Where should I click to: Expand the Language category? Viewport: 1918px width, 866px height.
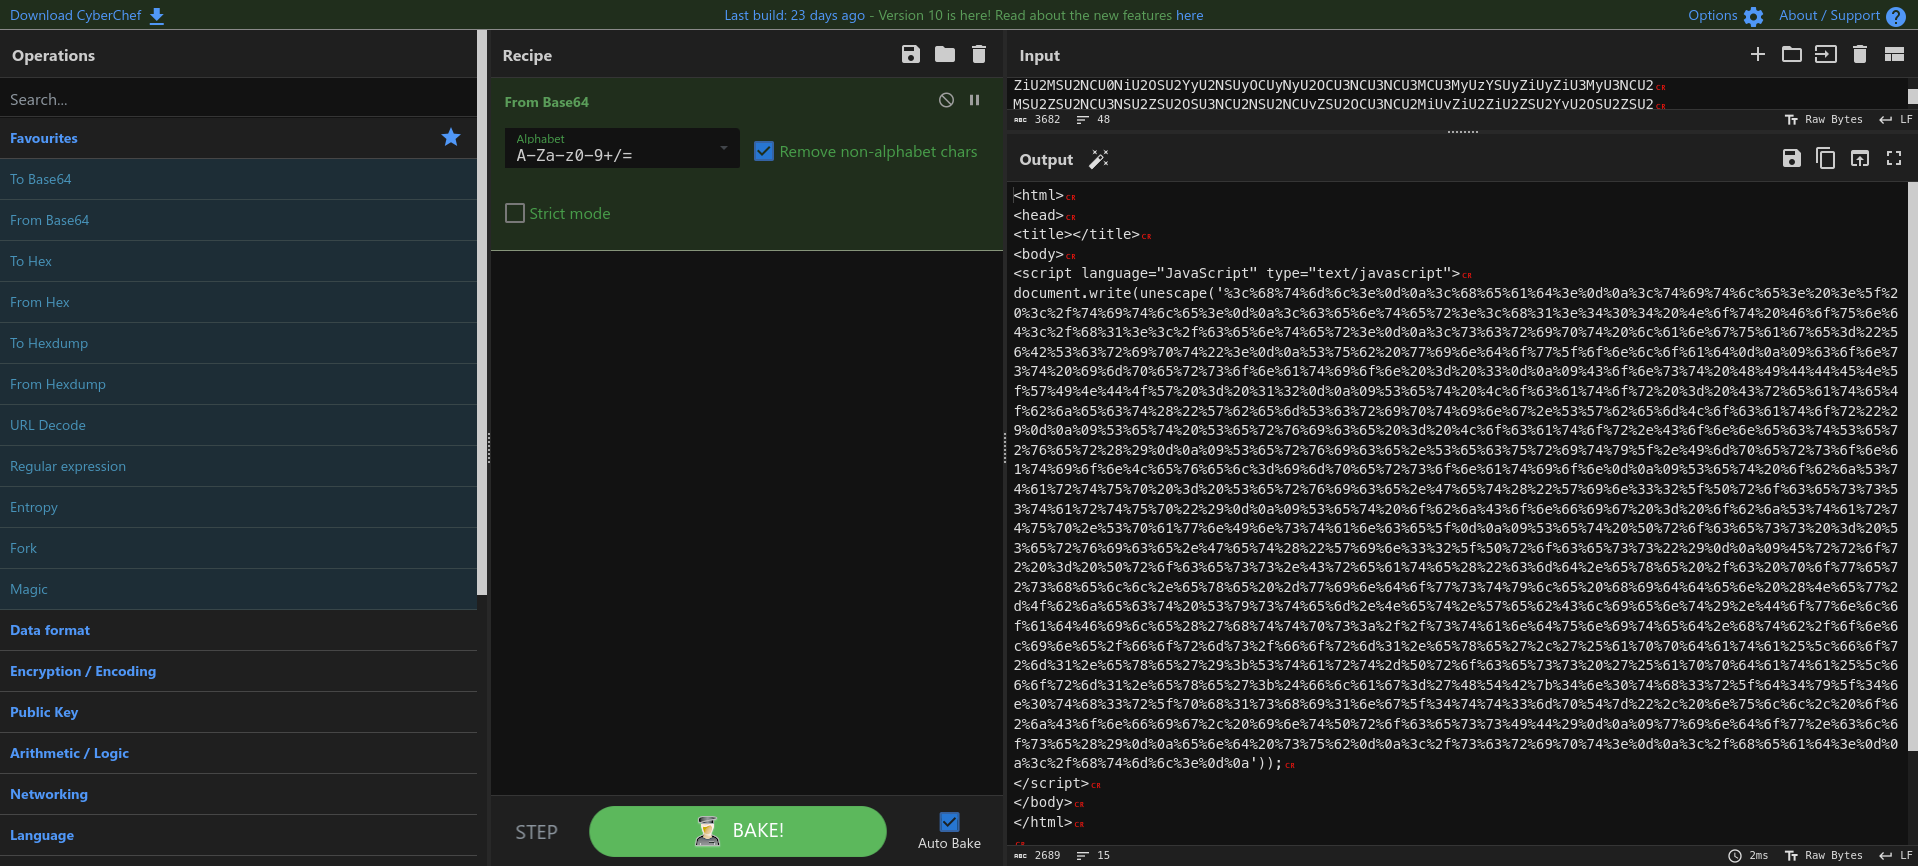coord(238,835)
